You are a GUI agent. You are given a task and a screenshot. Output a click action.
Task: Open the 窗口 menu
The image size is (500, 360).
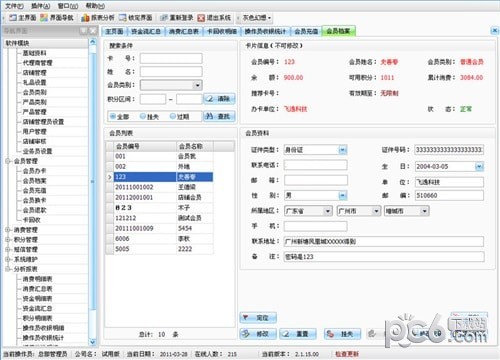coord(68,6)
